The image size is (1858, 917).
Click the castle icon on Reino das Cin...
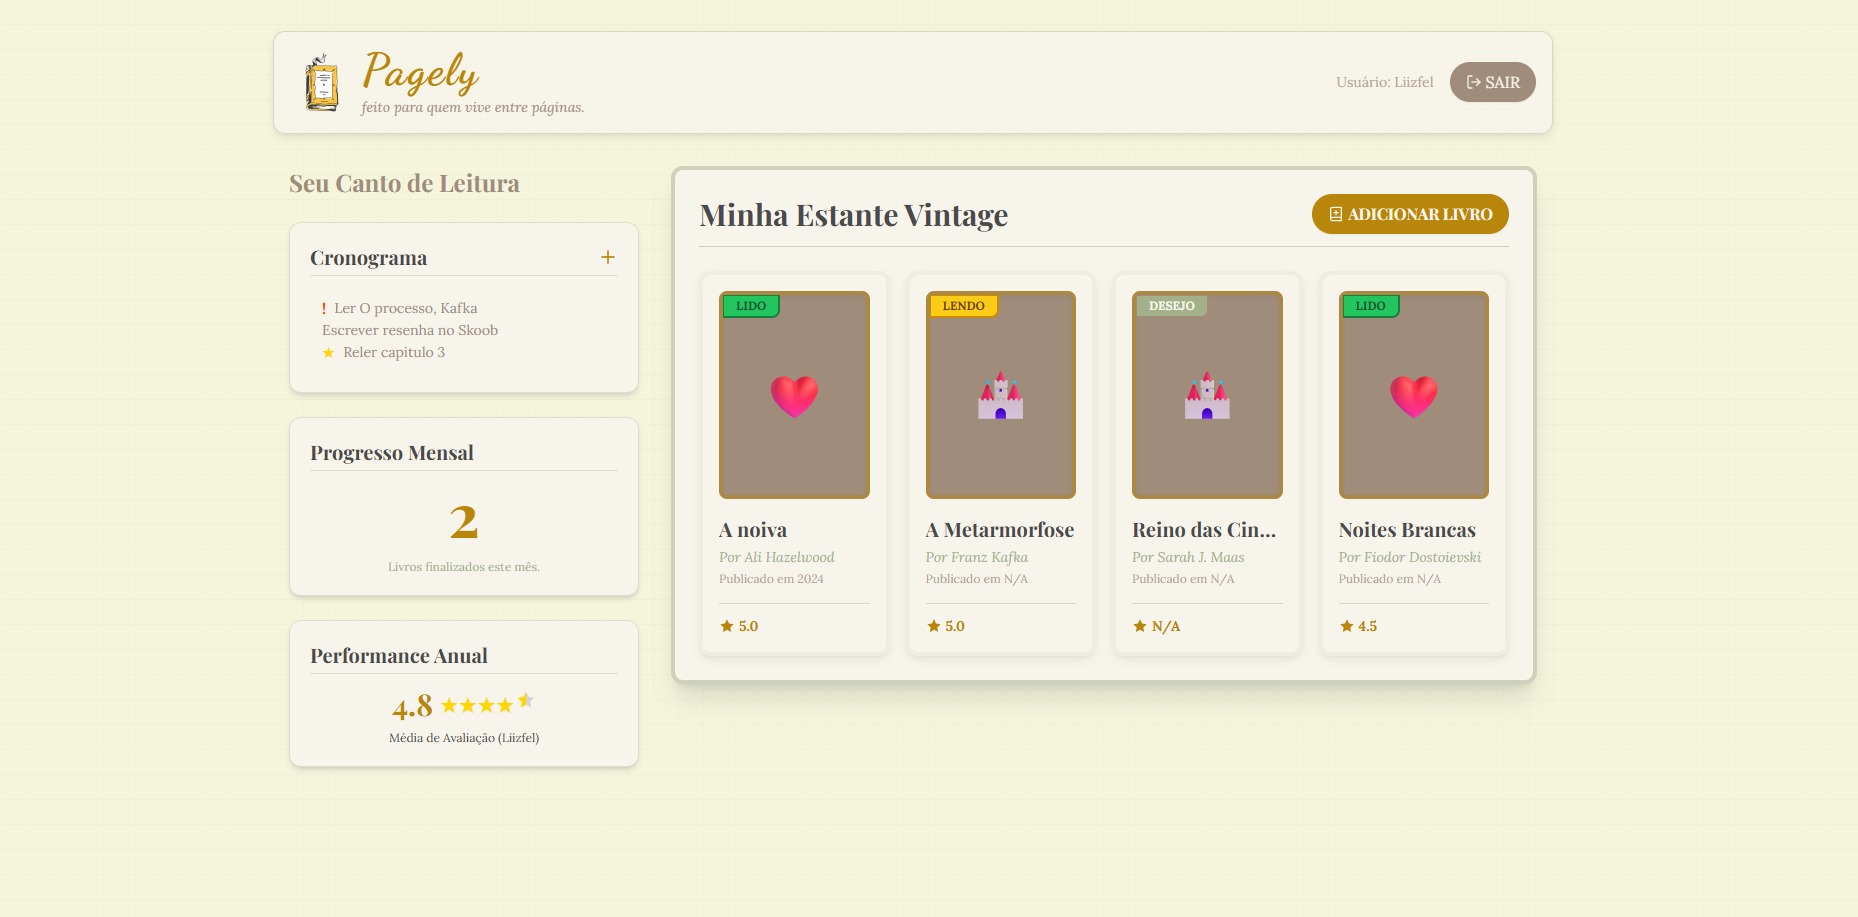(x=1207, y=396)
